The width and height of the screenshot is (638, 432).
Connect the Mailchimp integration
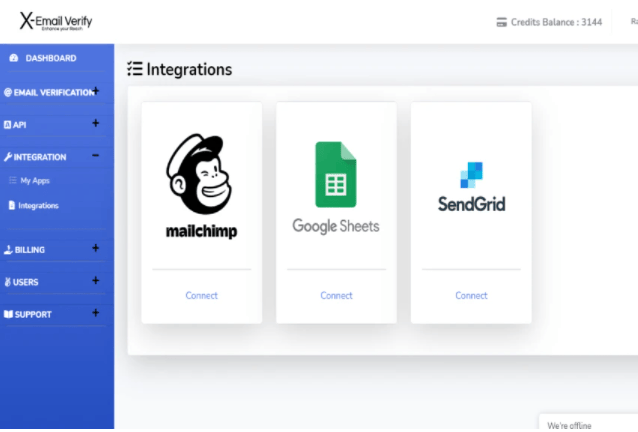click(x=201, y=296)
